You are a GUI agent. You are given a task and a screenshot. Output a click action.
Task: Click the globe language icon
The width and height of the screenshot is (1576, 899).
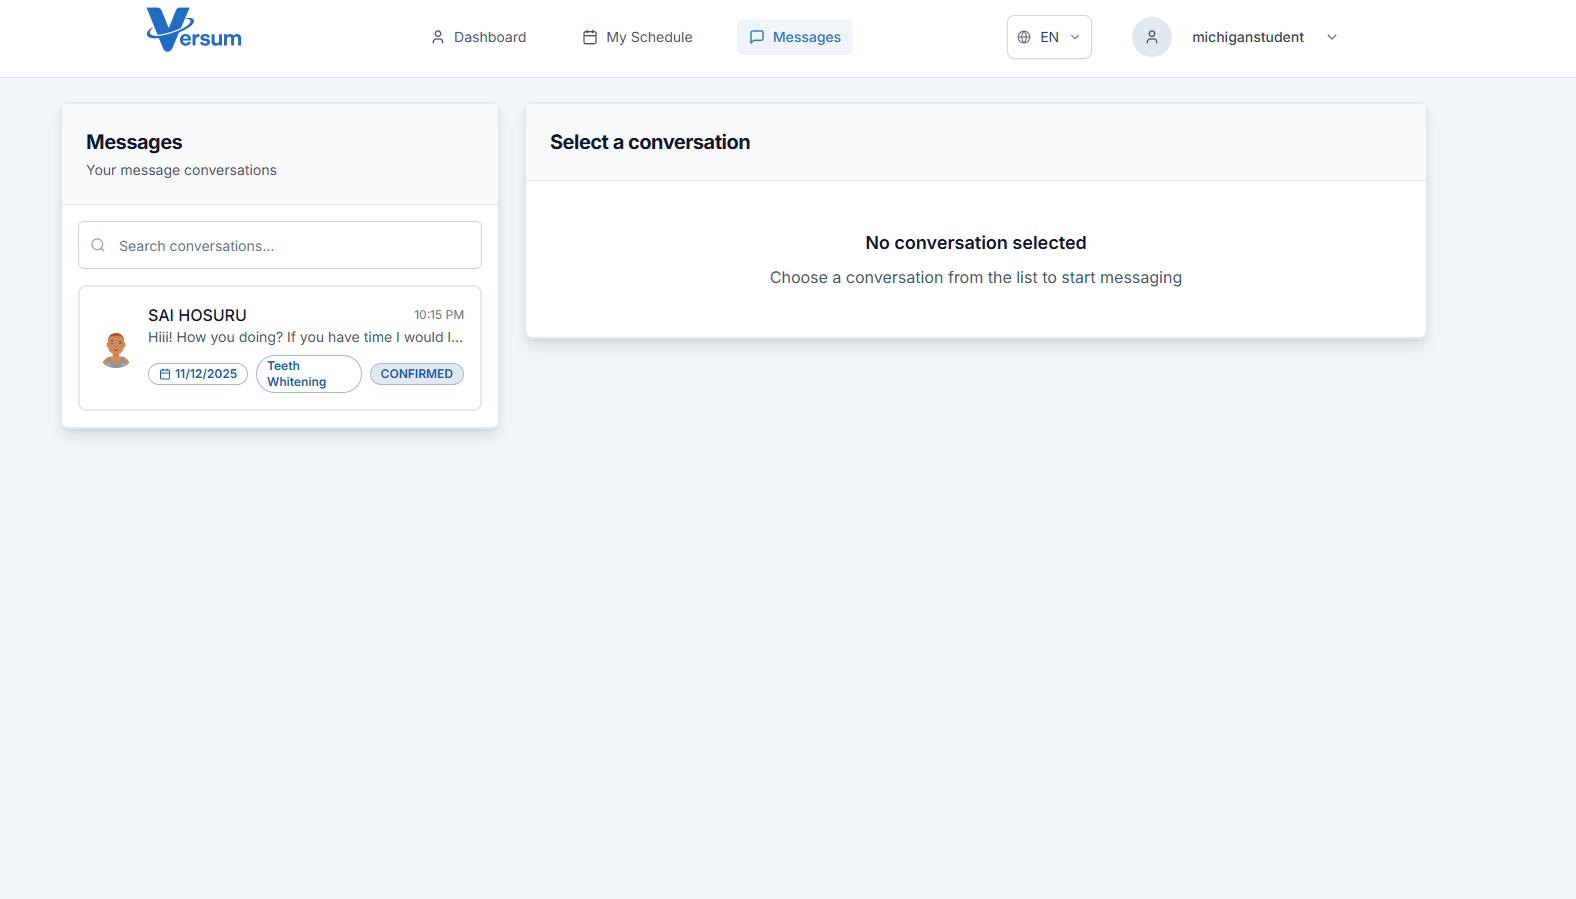(x=1024, y=37)
